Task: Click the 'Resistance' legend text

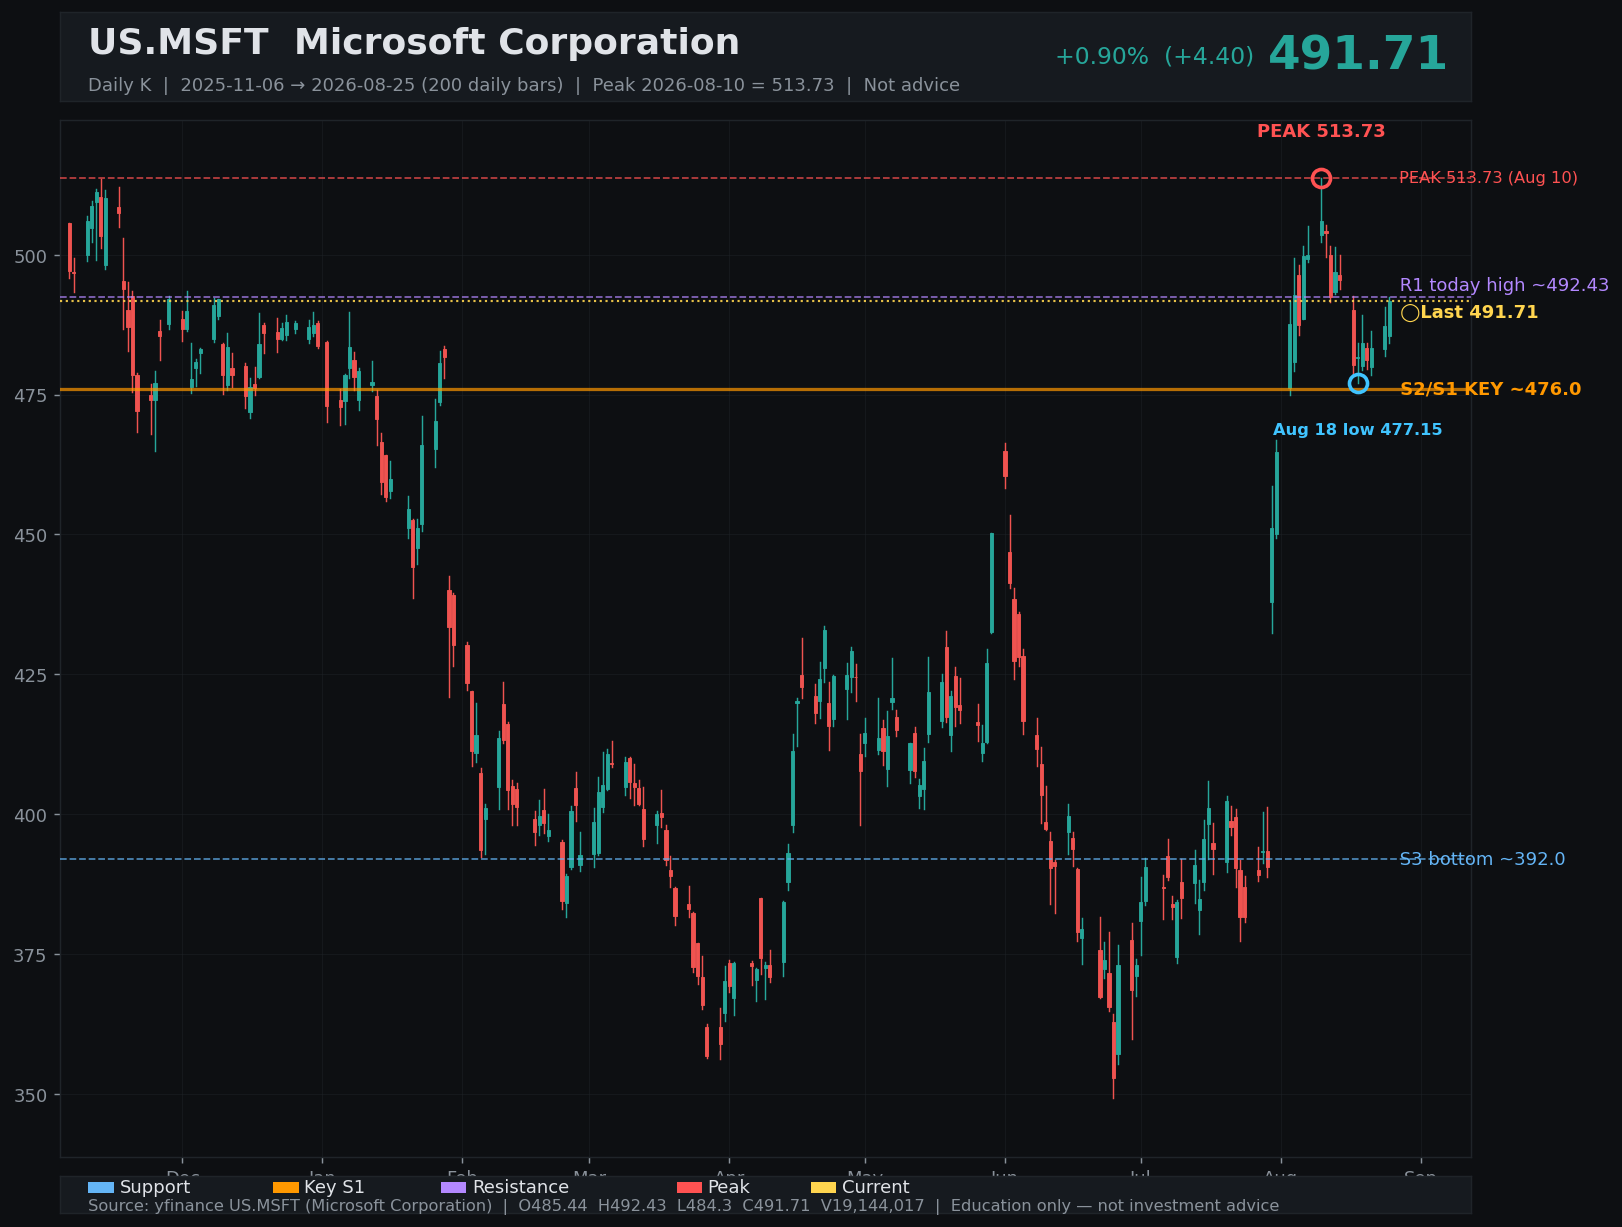Action: tap(520, 1188)
